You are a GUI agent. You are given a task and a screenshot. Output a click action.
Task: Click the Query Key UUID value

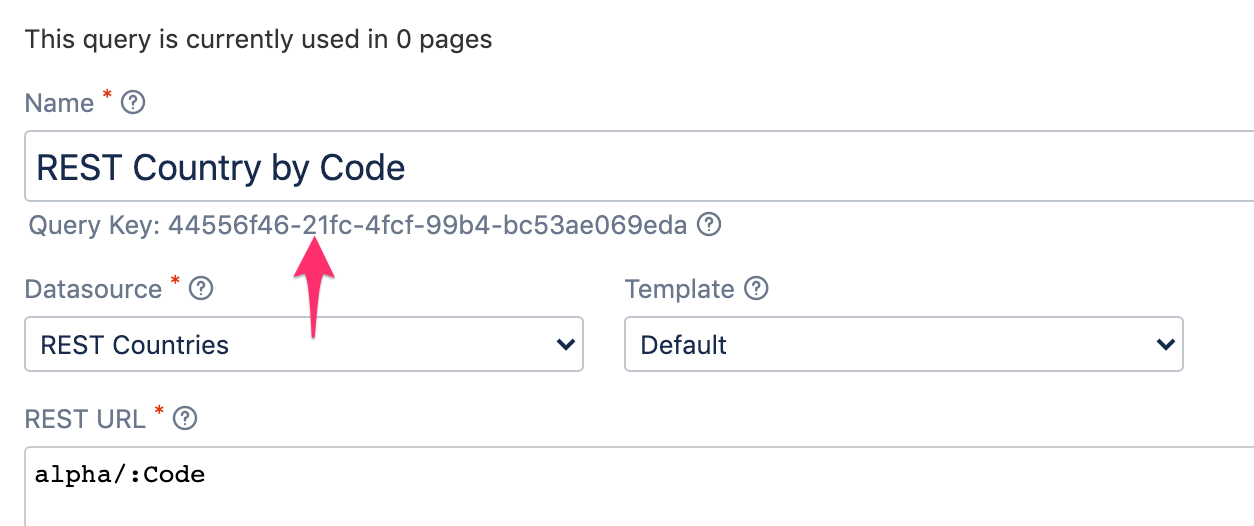pos(427,225)
